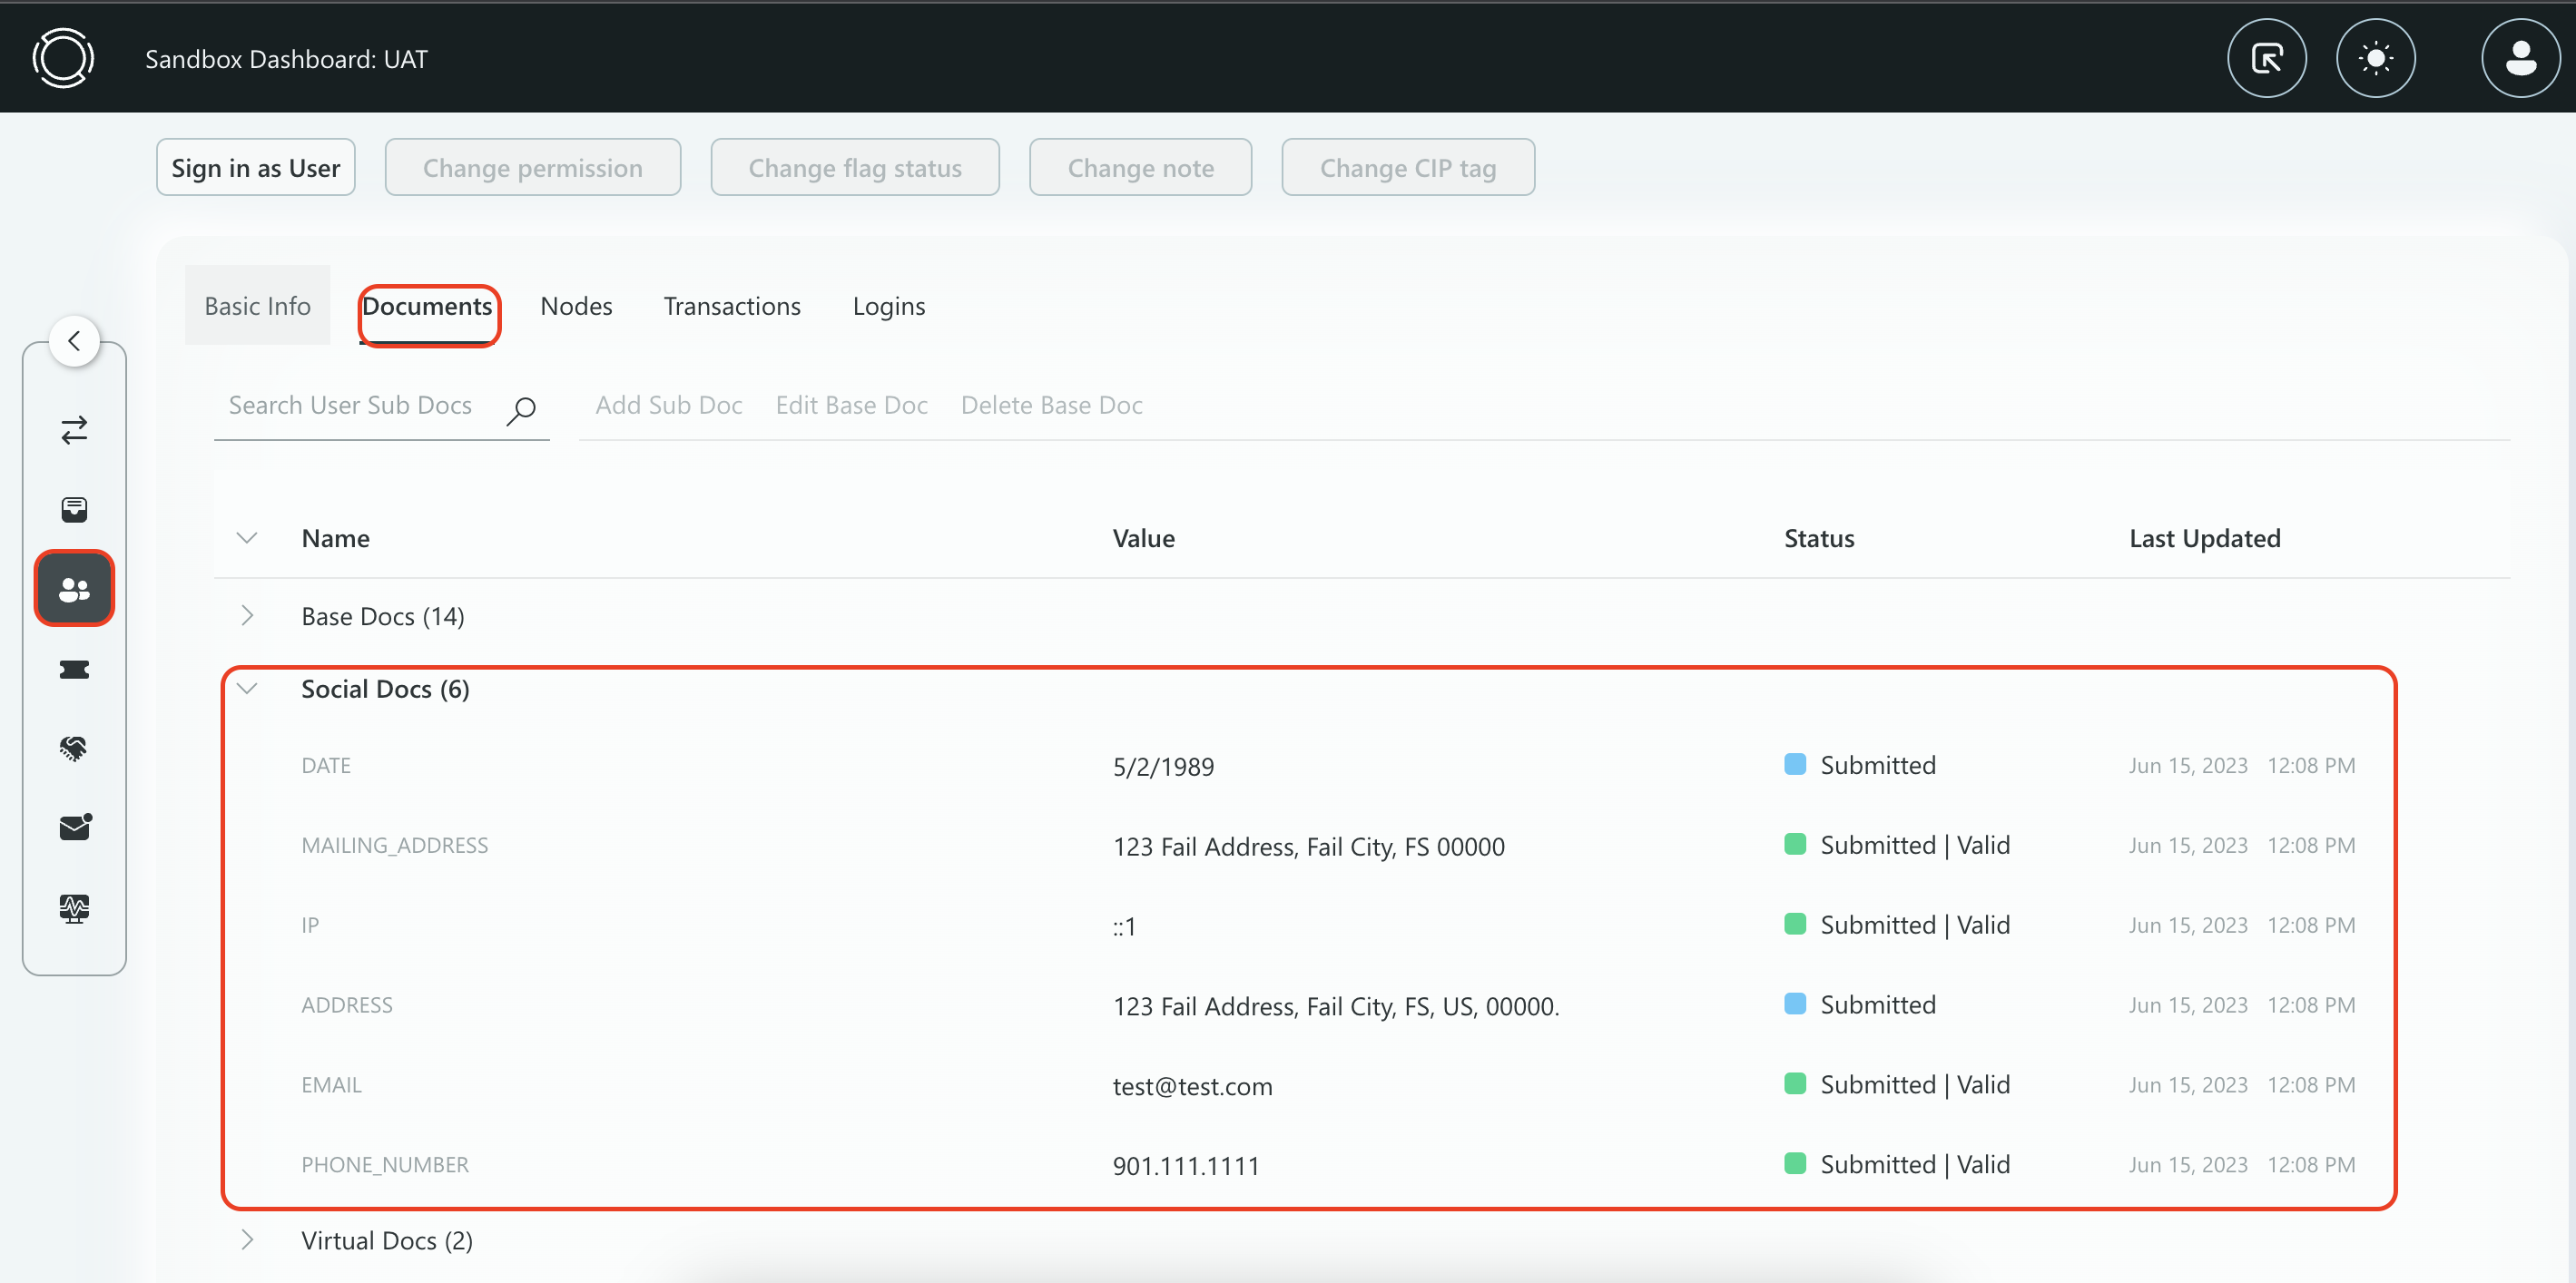Click Add Sub Doc link
The height and width of the screenshot is (1283, 2576).
[x=669, y=405]
